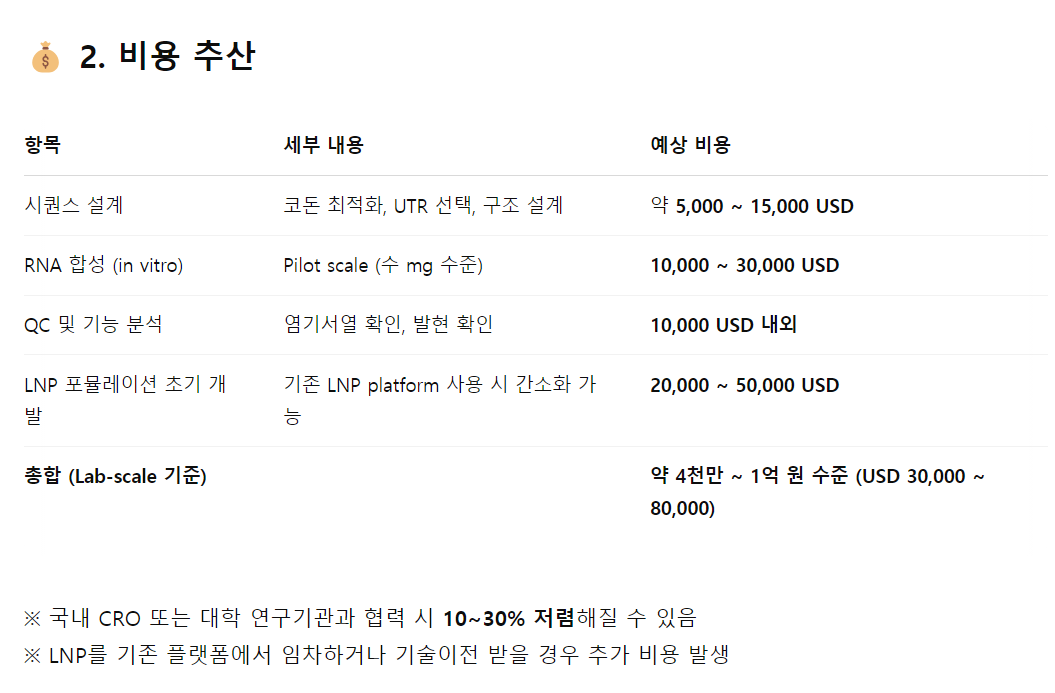Image resolution: width=1055 pixels, height=693 pixels.
Task: Click the bold '10~30% 저렴' text
Action: coord(509,618)
